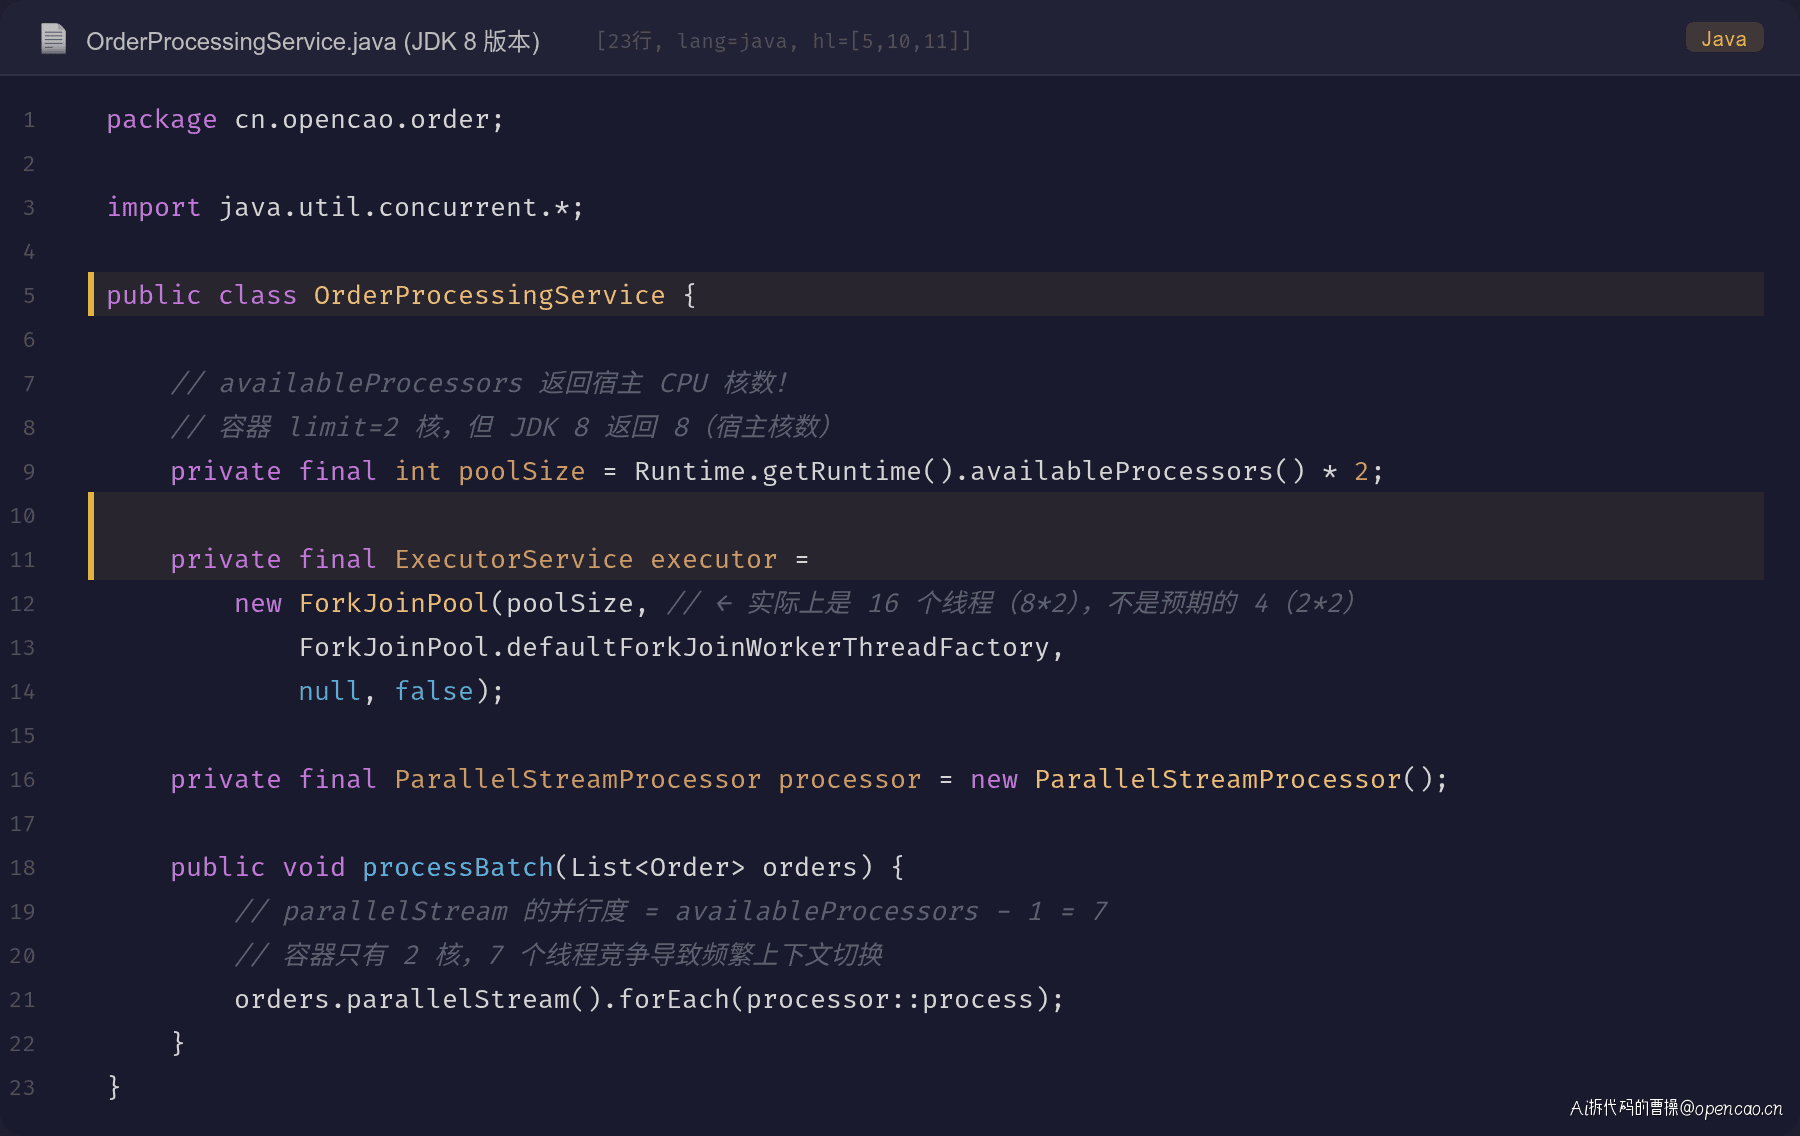The image size is (1800, 1136).
Task: Click 'List<Order> orders' parameter on line 18
Action: (713, 868)
